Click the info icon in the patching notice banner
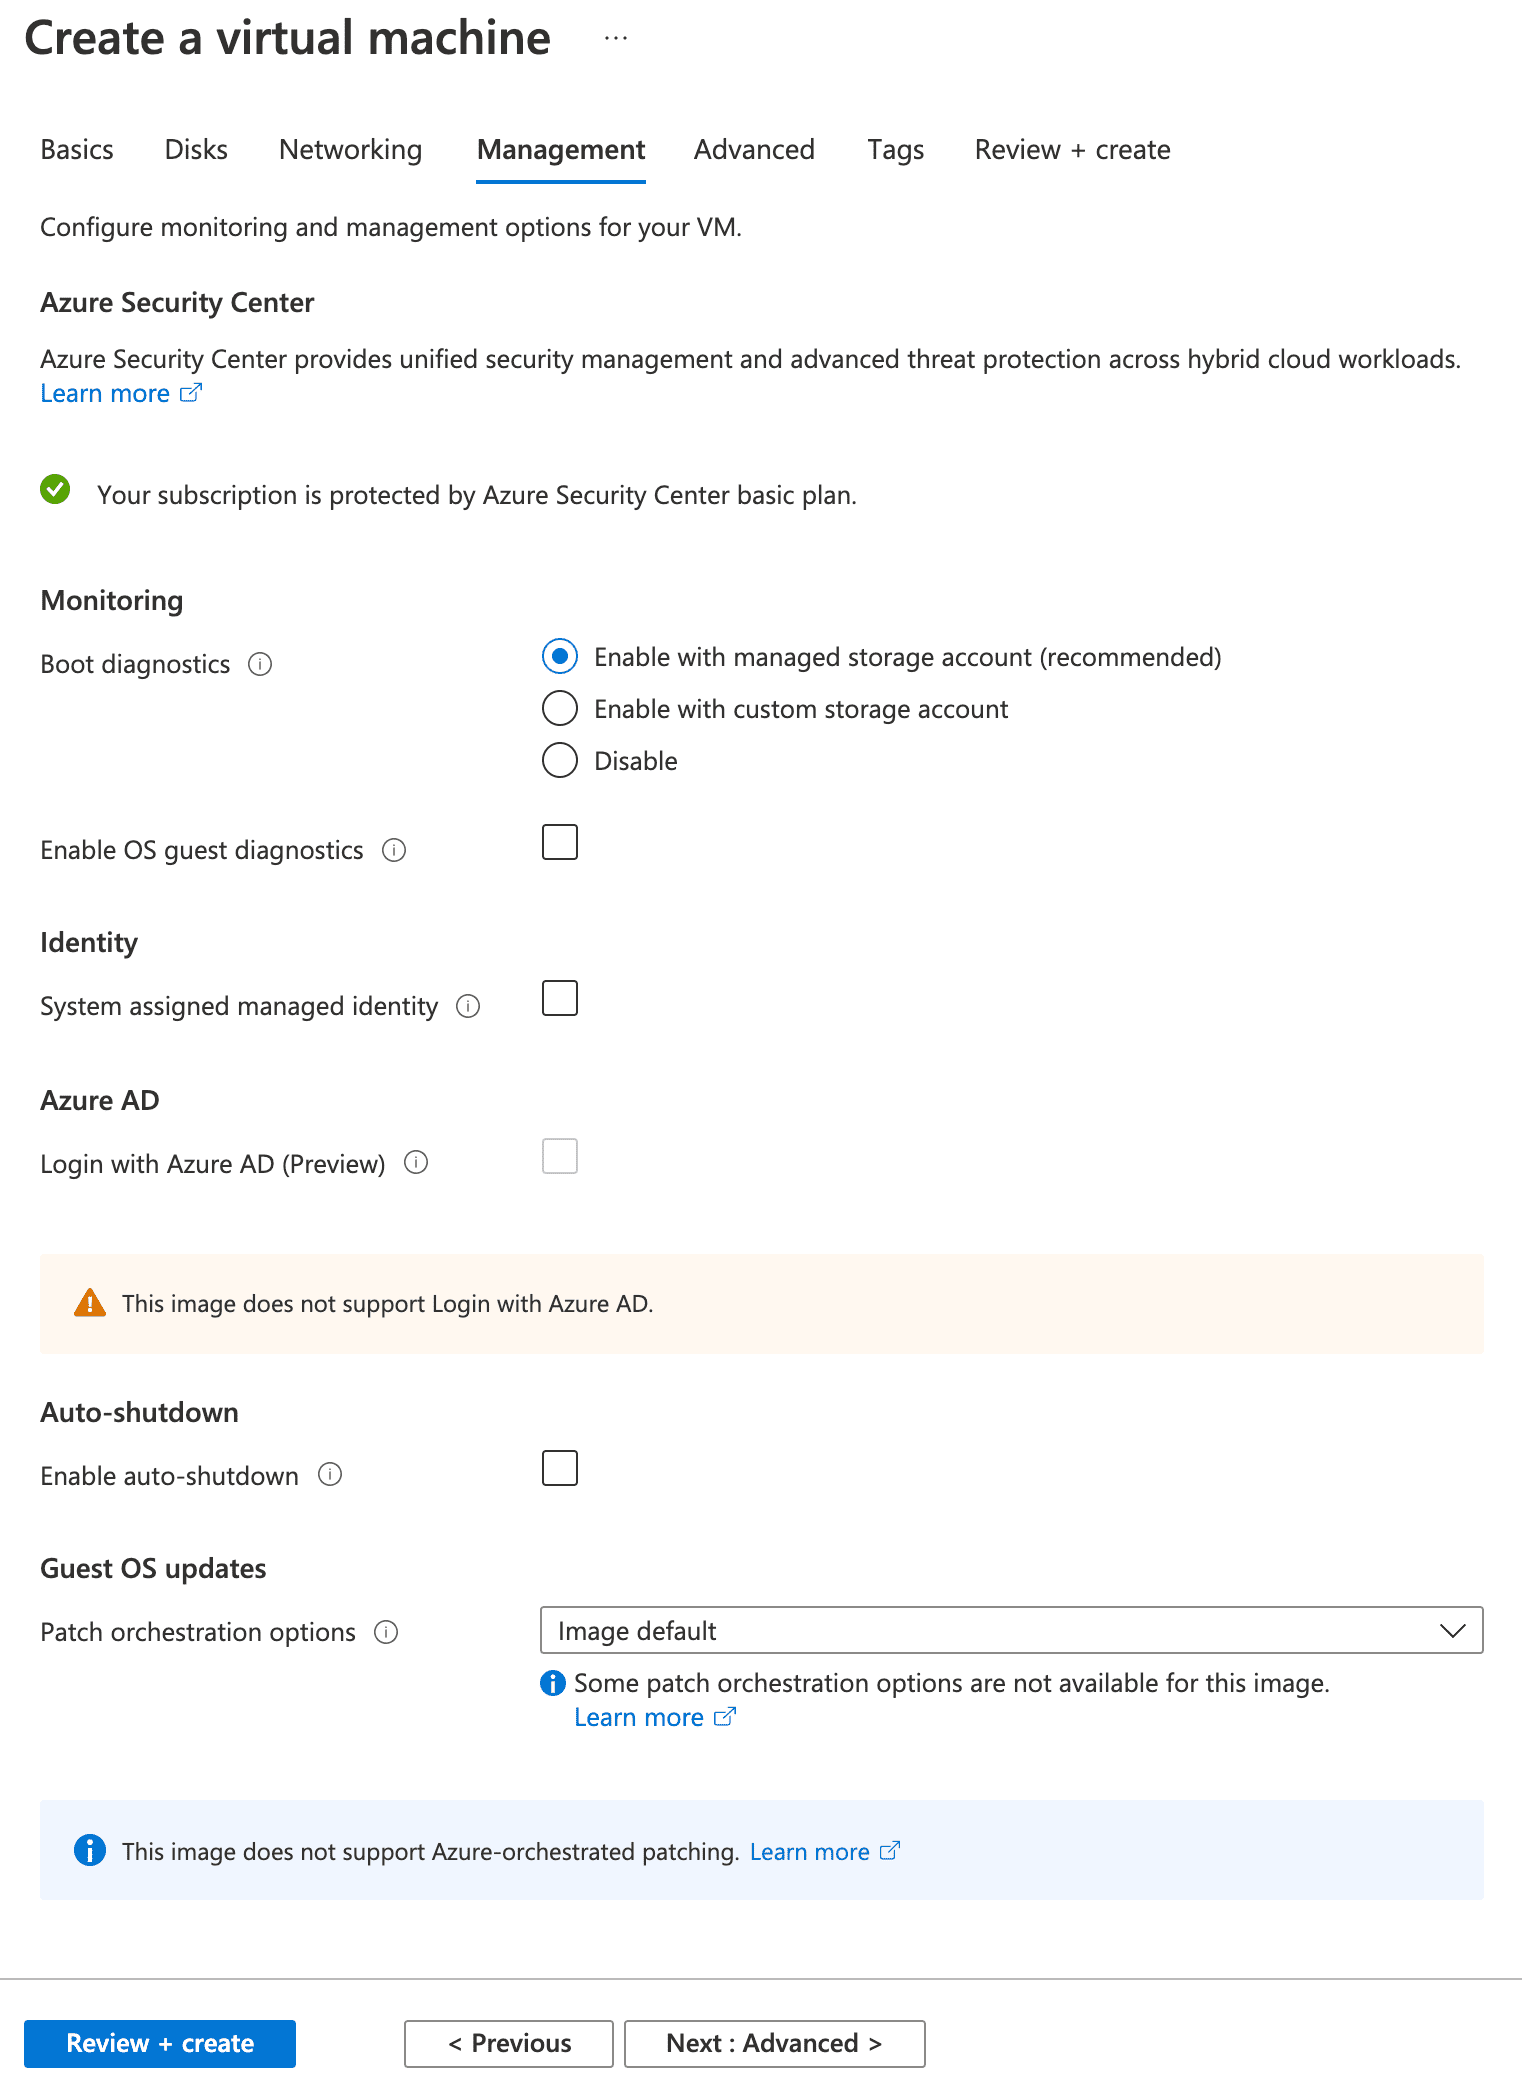 tap(90, 1850)
